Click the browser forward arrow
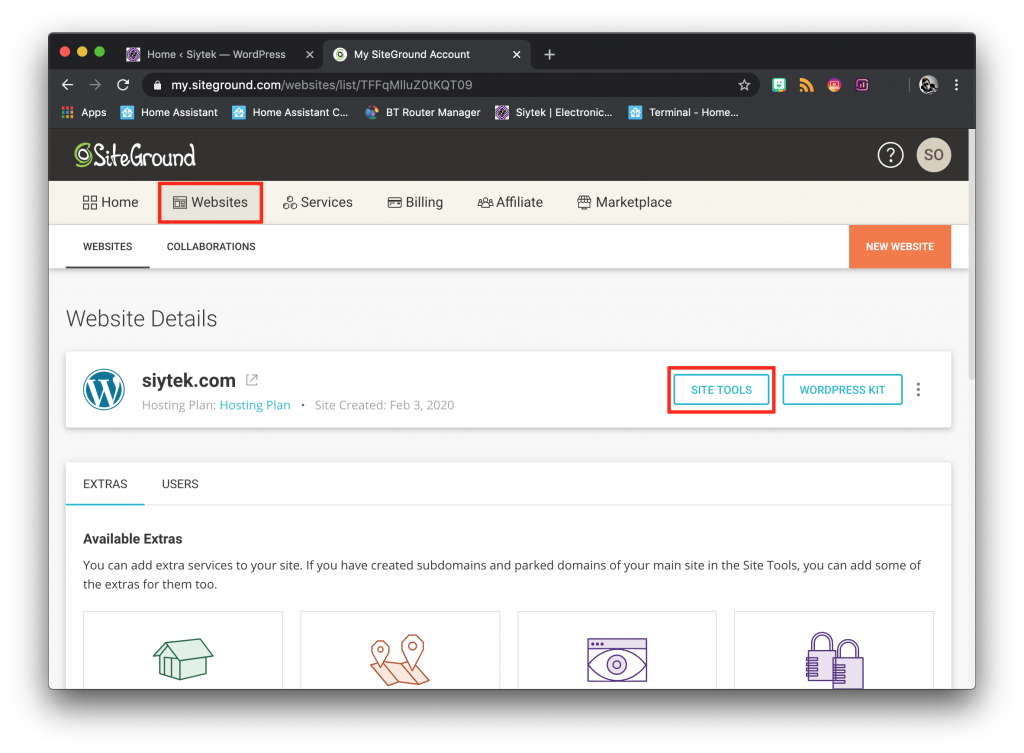 (95, 85)
